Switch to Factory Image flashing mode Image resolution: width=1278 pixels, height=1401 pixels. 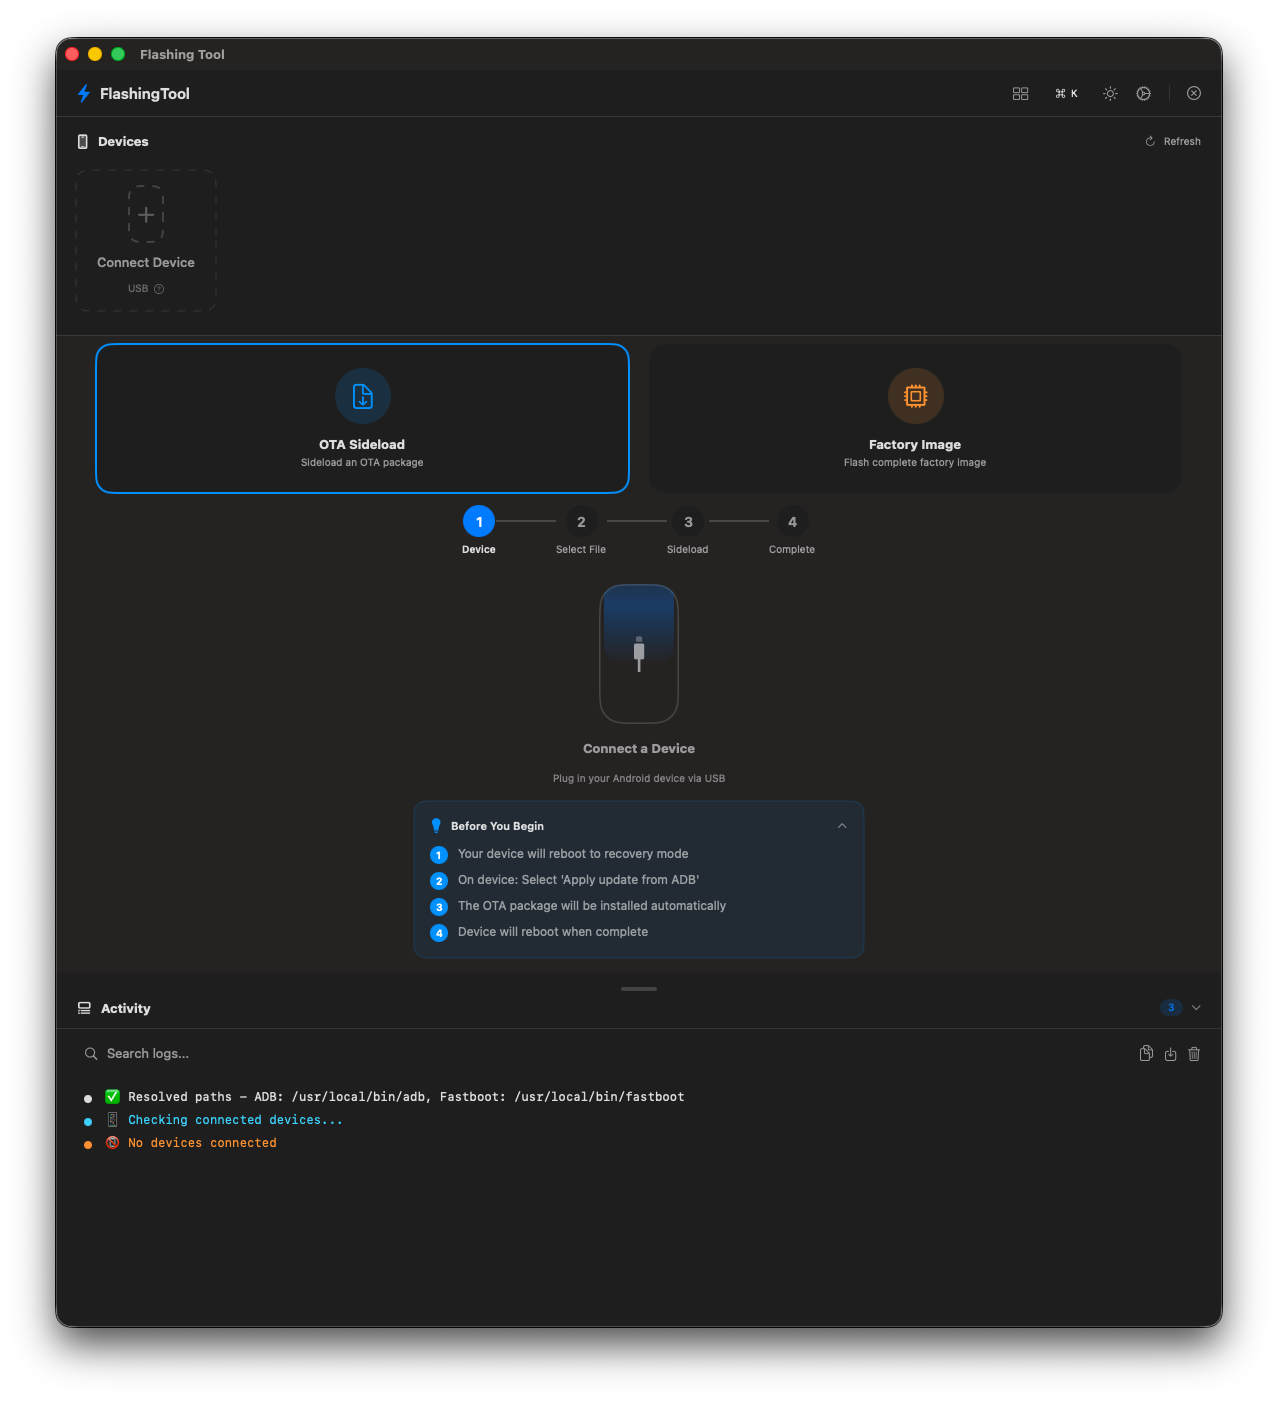[x=914, y=418]
